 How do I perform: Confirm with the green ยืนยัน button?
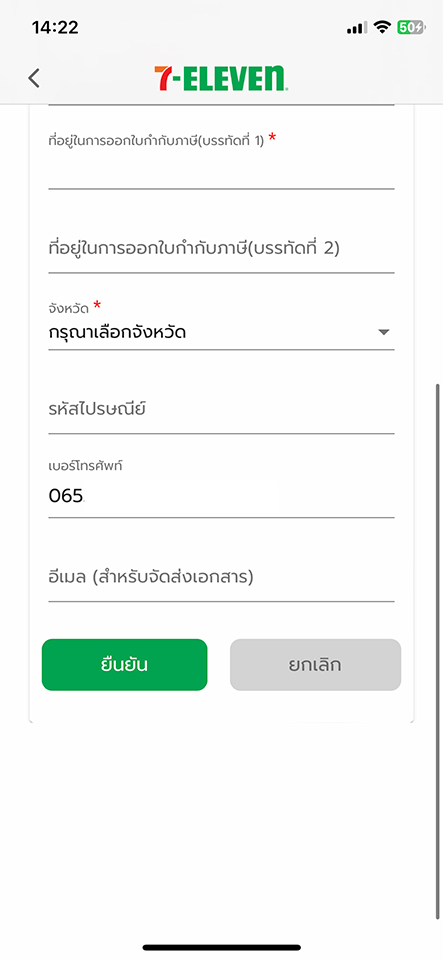click(124, 665)
